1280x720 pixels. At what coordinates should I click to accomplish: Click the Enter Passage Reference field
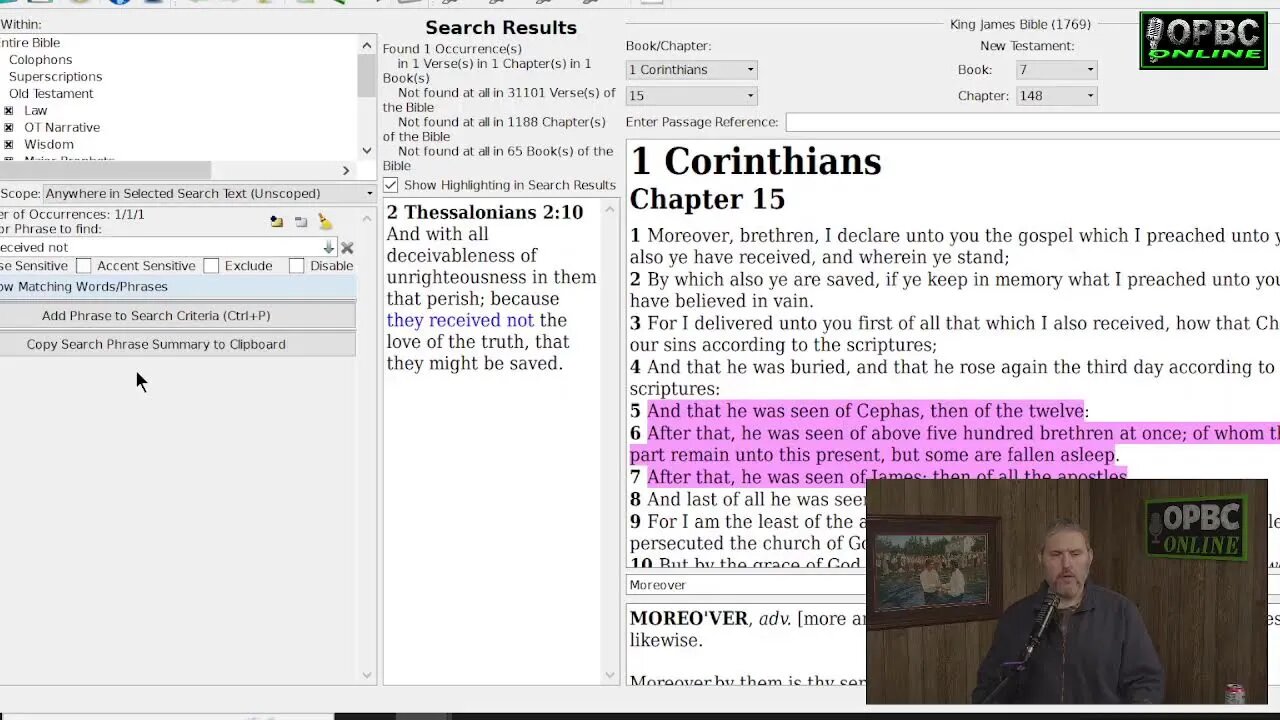click(1032, 122)
